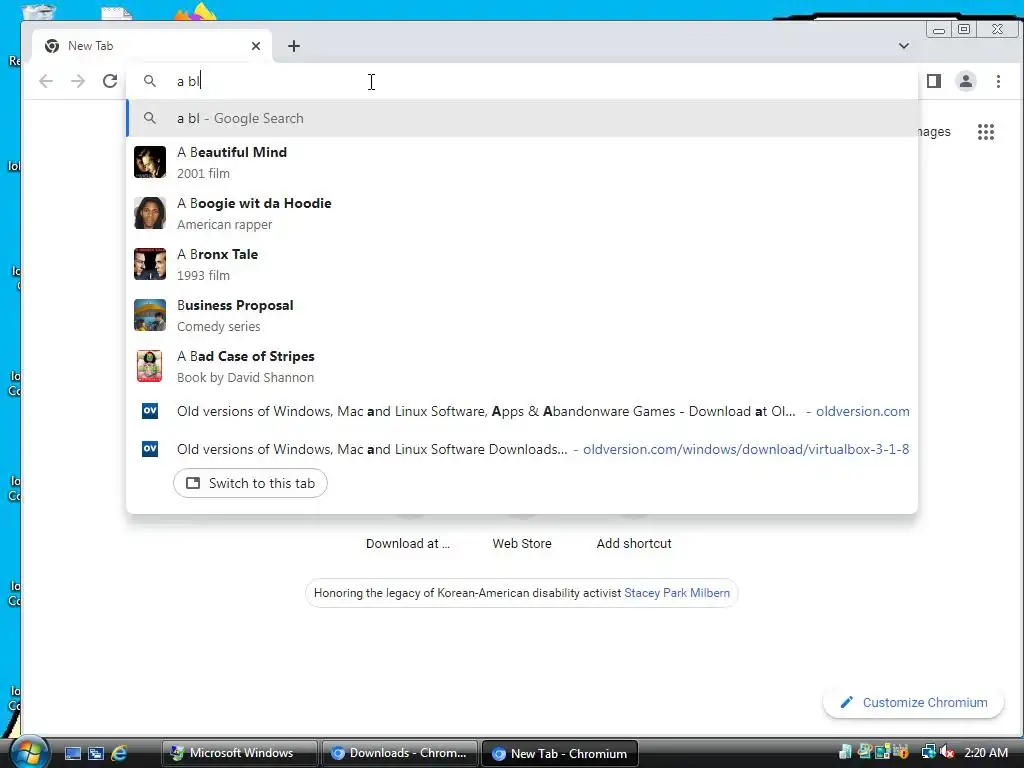The height and width of the screenshot is (768, 1024).
Task: Click A Bronx Tale poster thumbnail
Action: coord(150,264)
